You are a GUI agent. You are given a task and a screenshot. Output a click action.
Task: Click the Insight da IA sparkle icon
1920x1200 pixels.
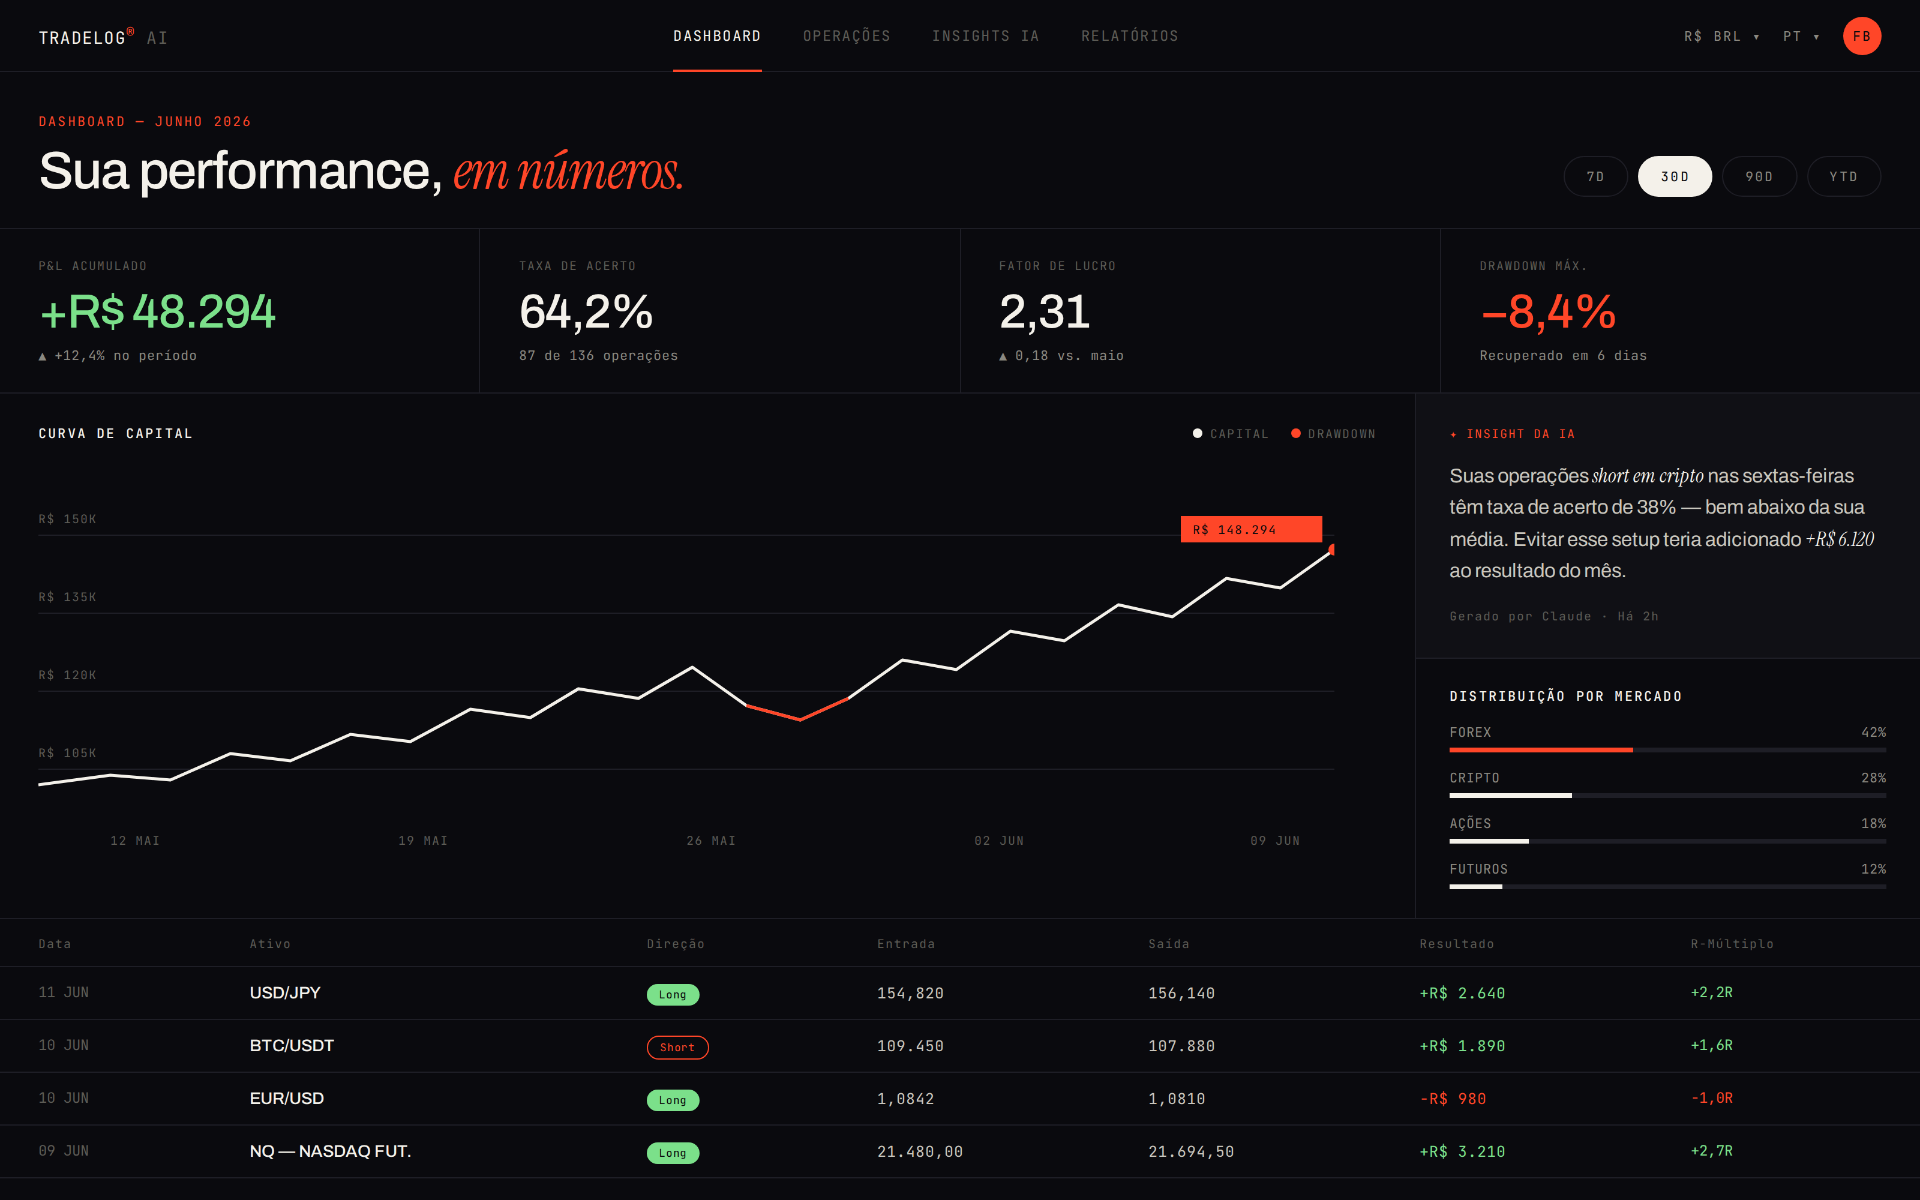[x=1454, y=435]
